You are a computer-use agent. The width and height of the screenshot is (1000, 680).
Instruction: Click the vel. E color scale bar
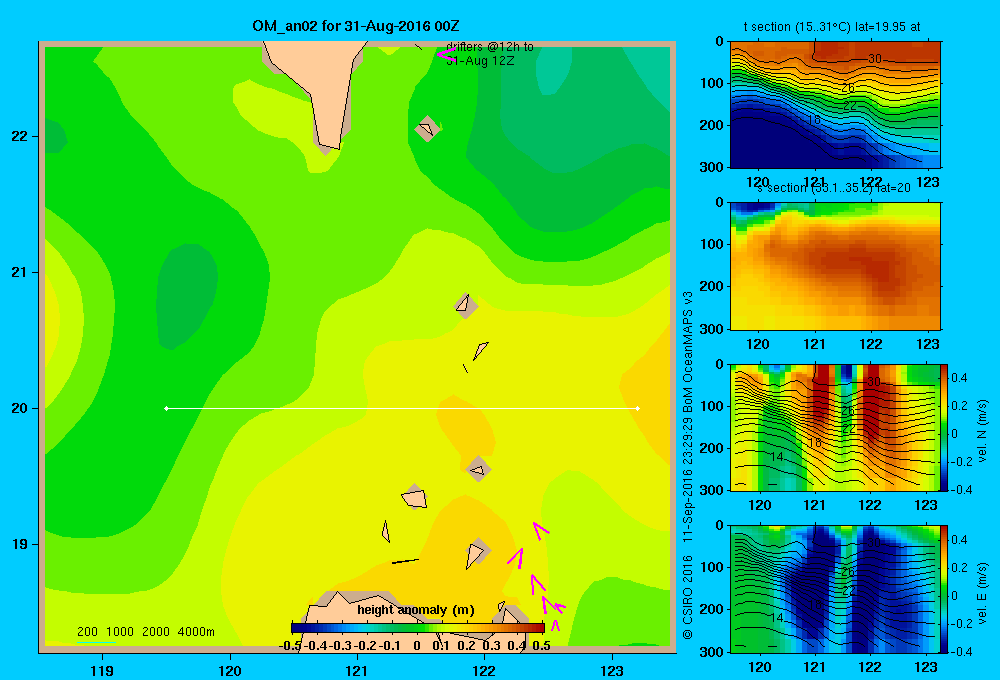(x=945, y=589)
